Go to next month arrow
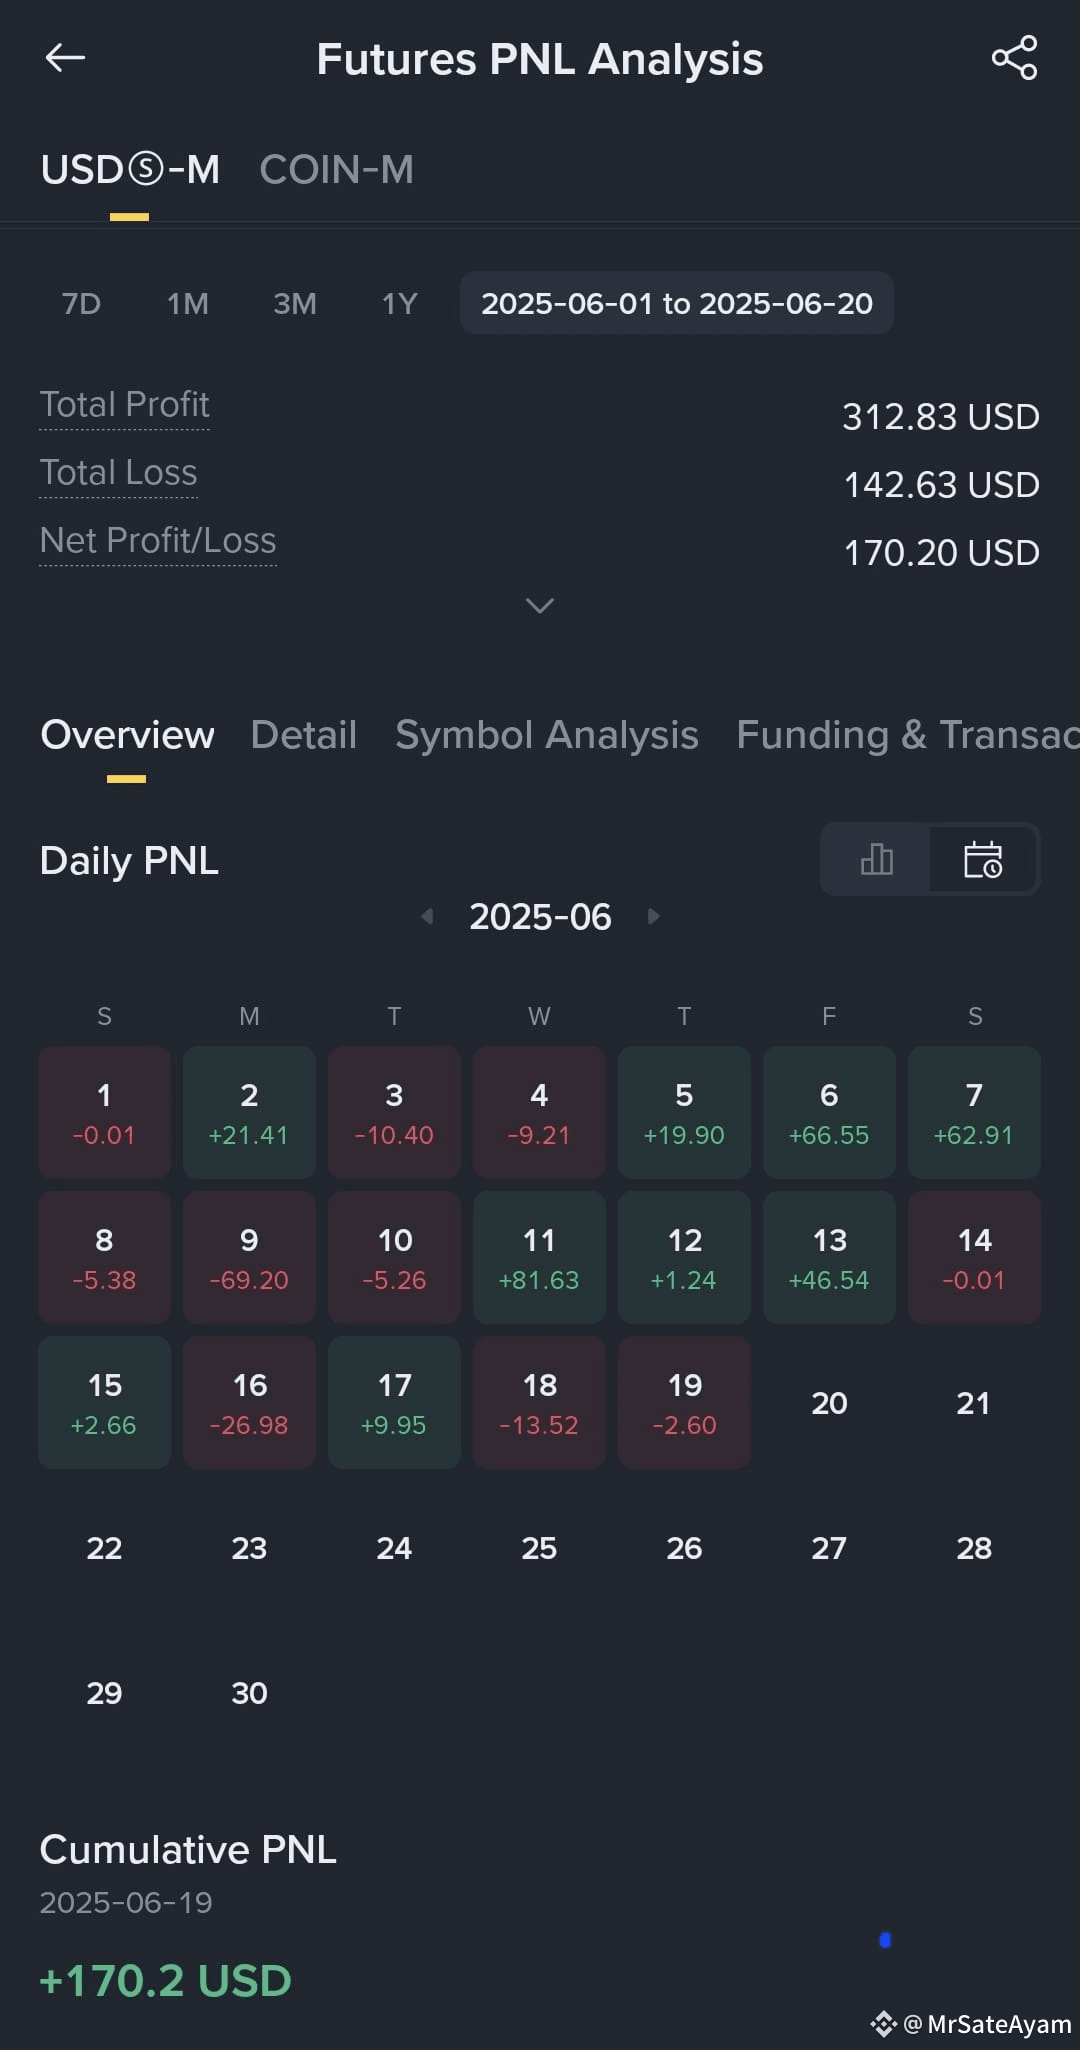1080x2050 pixels. tap(653, 916)
